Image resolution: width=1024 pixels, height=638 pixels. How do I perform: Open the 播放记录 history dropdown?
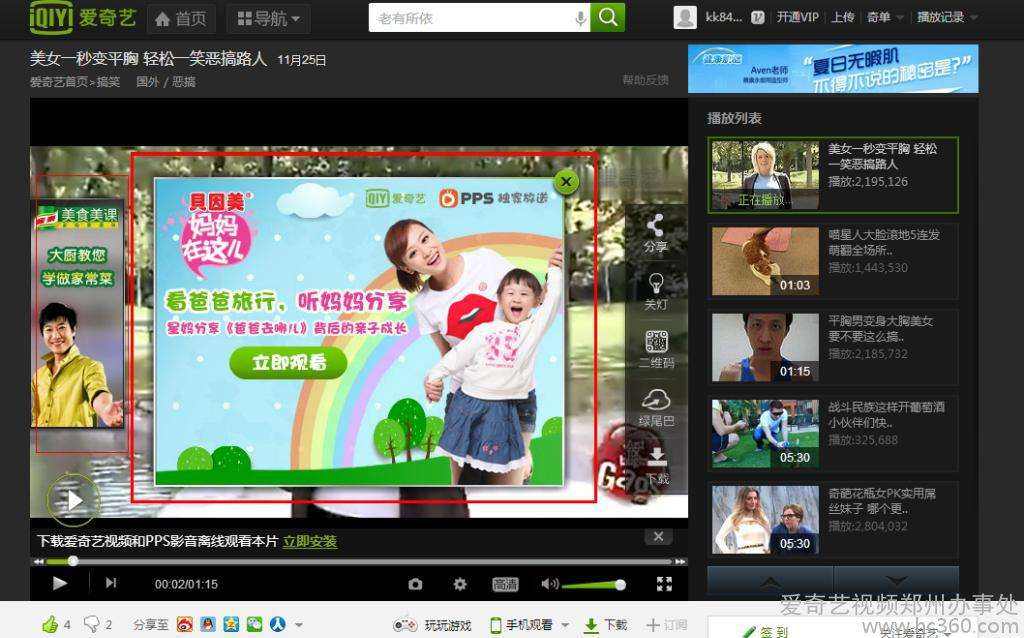pos(947,18)
